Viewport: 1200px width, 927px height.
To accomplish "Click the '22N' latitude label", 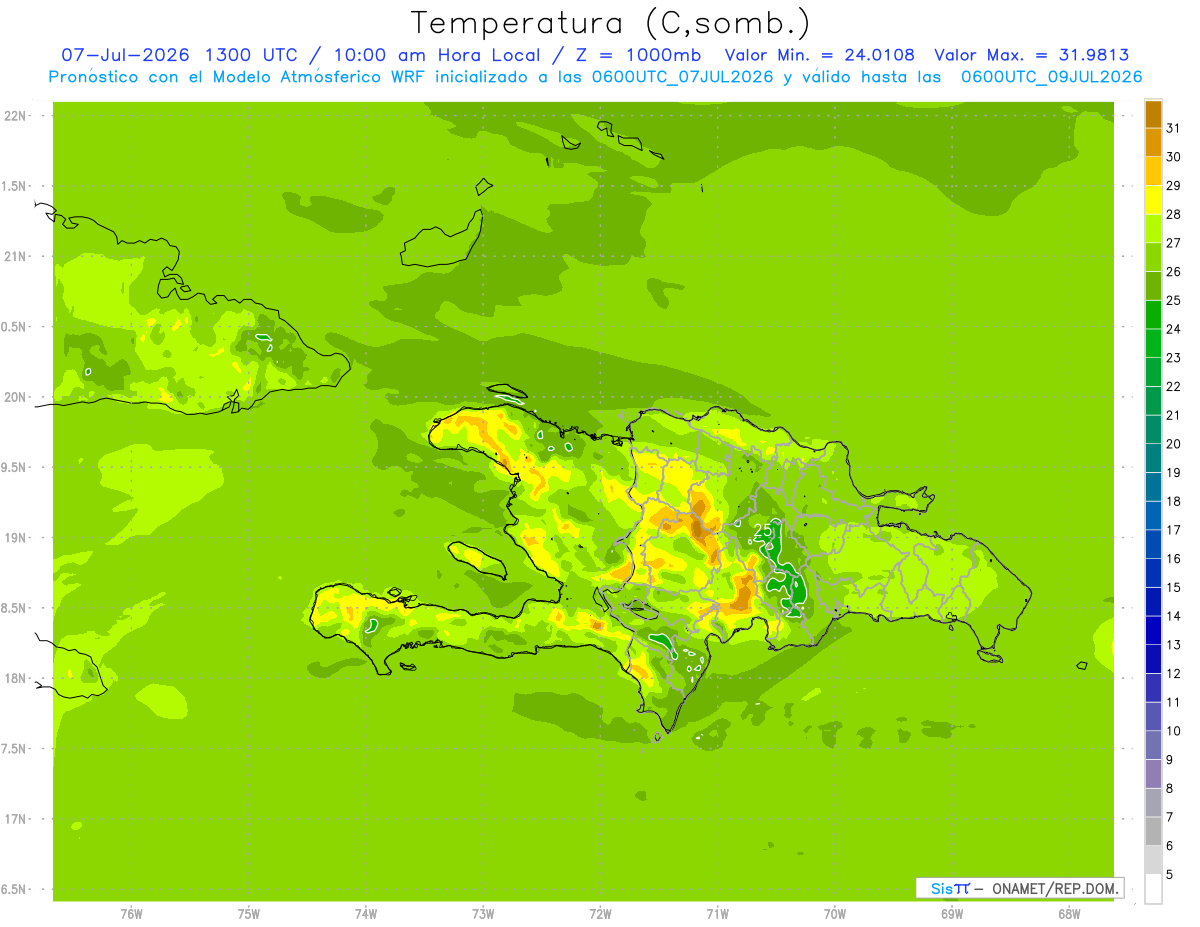I will pos(16,115).
